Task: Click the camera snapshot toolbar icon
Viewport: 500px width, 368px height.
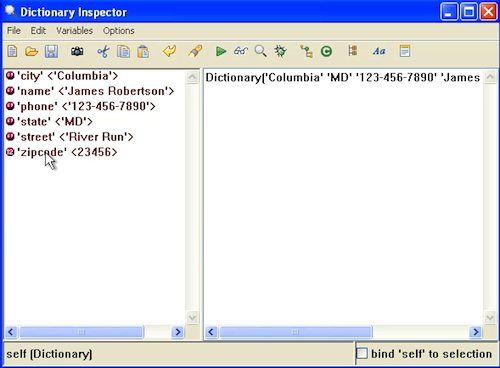Action: (77, 52)
